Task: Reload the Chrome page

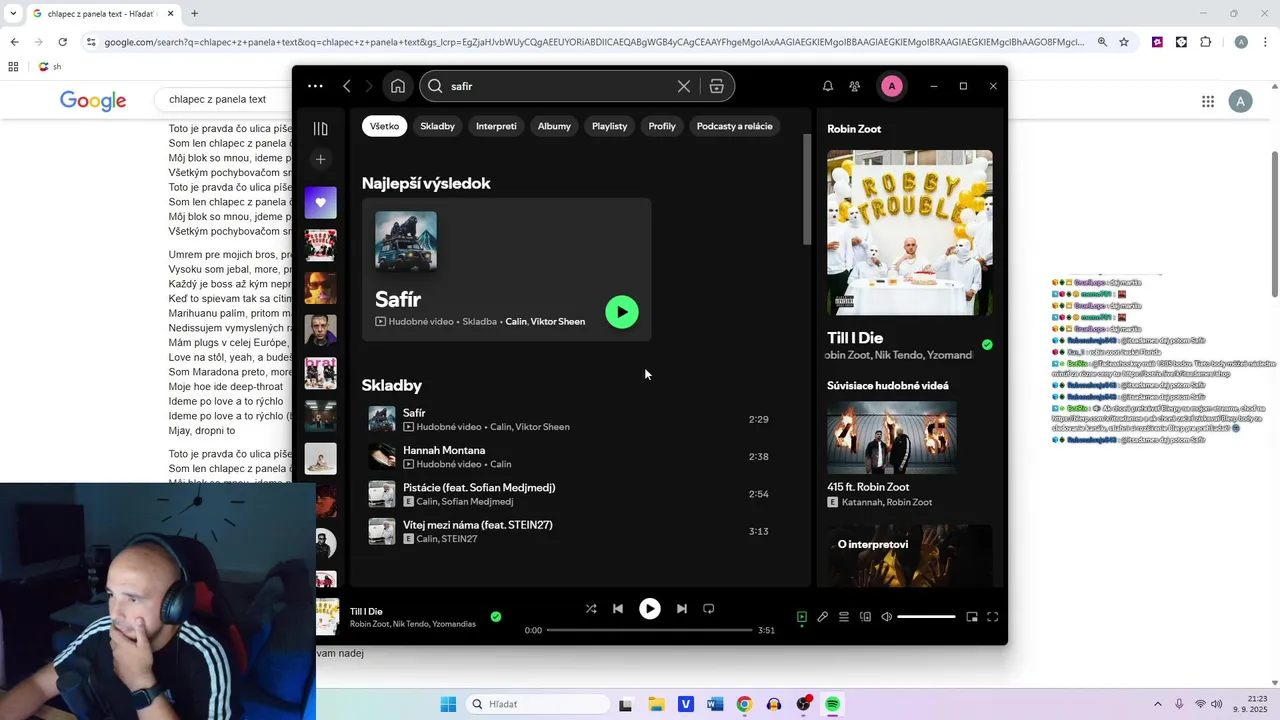Action: pyautogui.click(x=62, y=42)
